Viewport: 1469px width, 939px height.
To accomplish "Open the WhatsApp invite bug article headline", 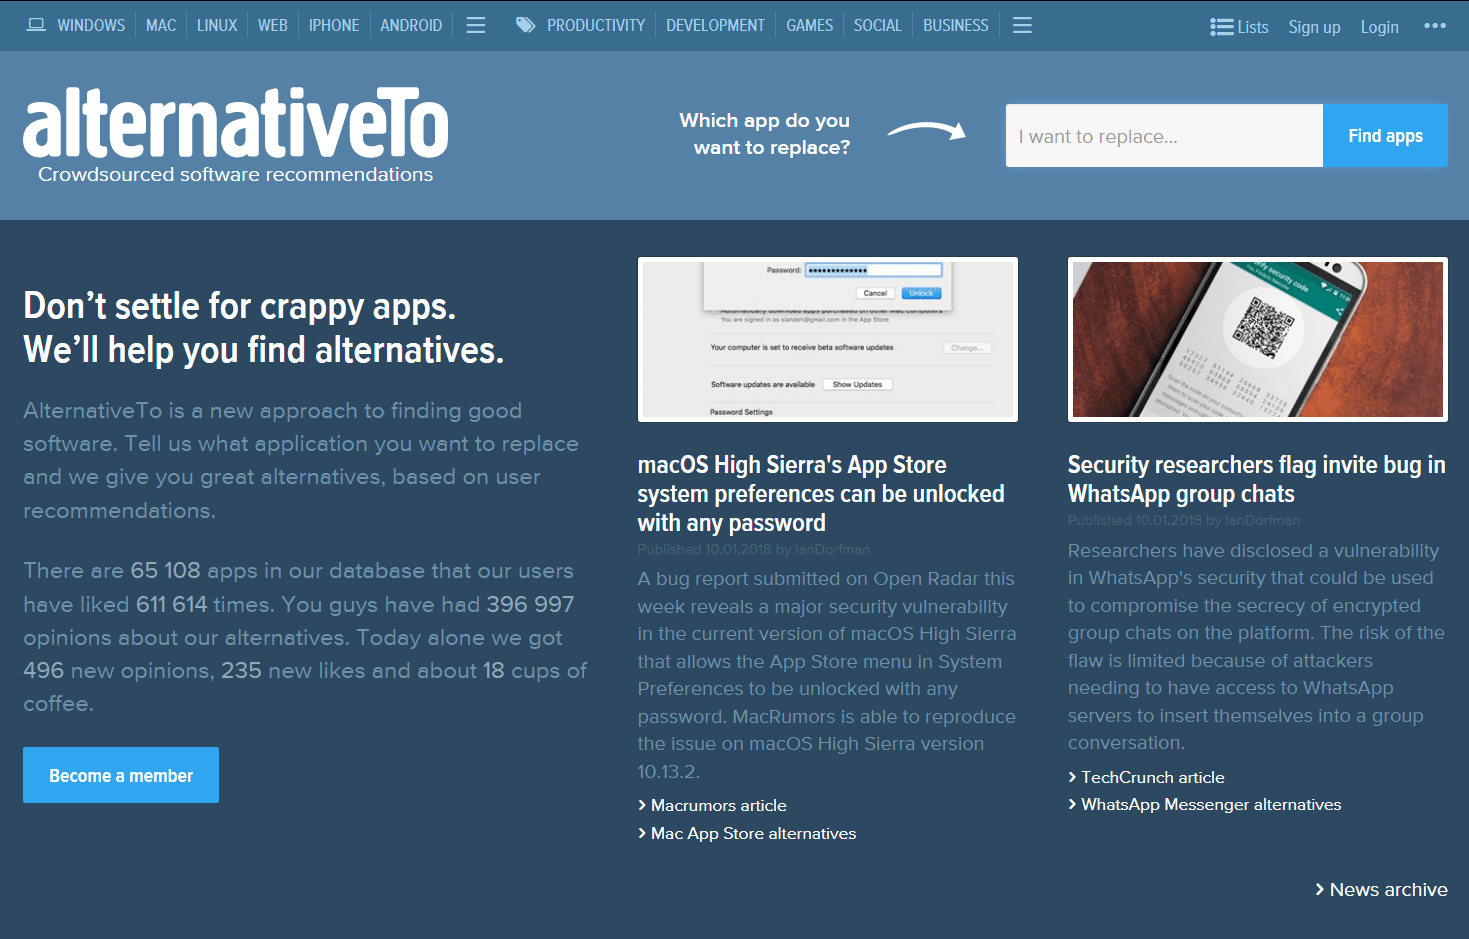I will point(1257,479).
